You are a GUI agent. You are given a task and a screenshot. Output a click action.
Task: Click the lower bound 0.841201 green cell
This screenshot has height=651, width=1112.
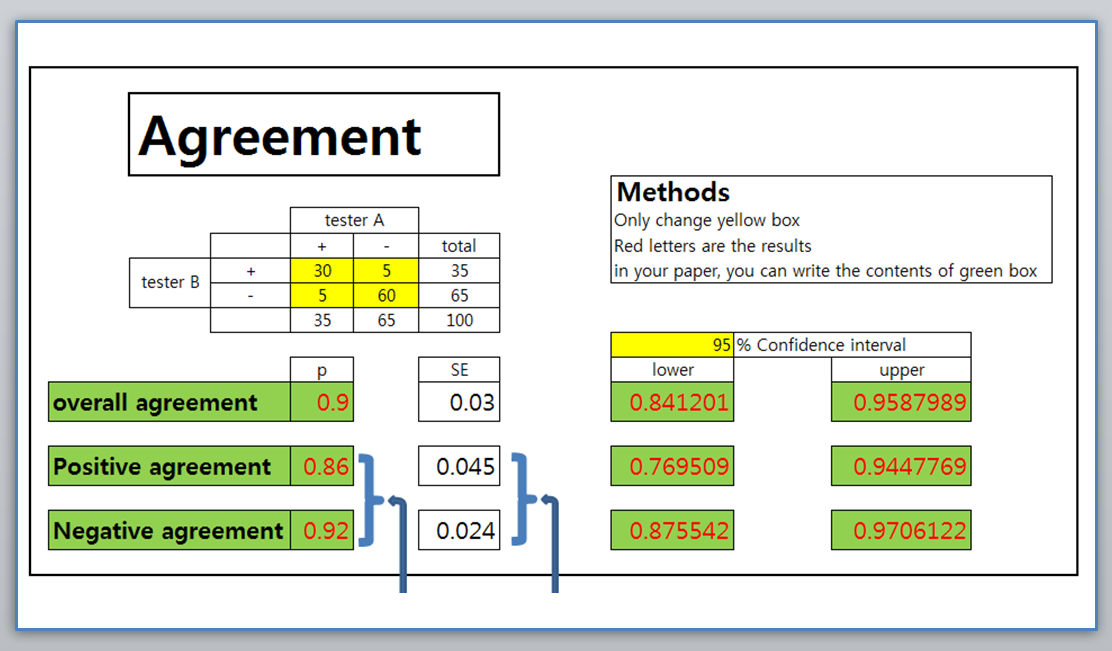click(x=672, y=401)
